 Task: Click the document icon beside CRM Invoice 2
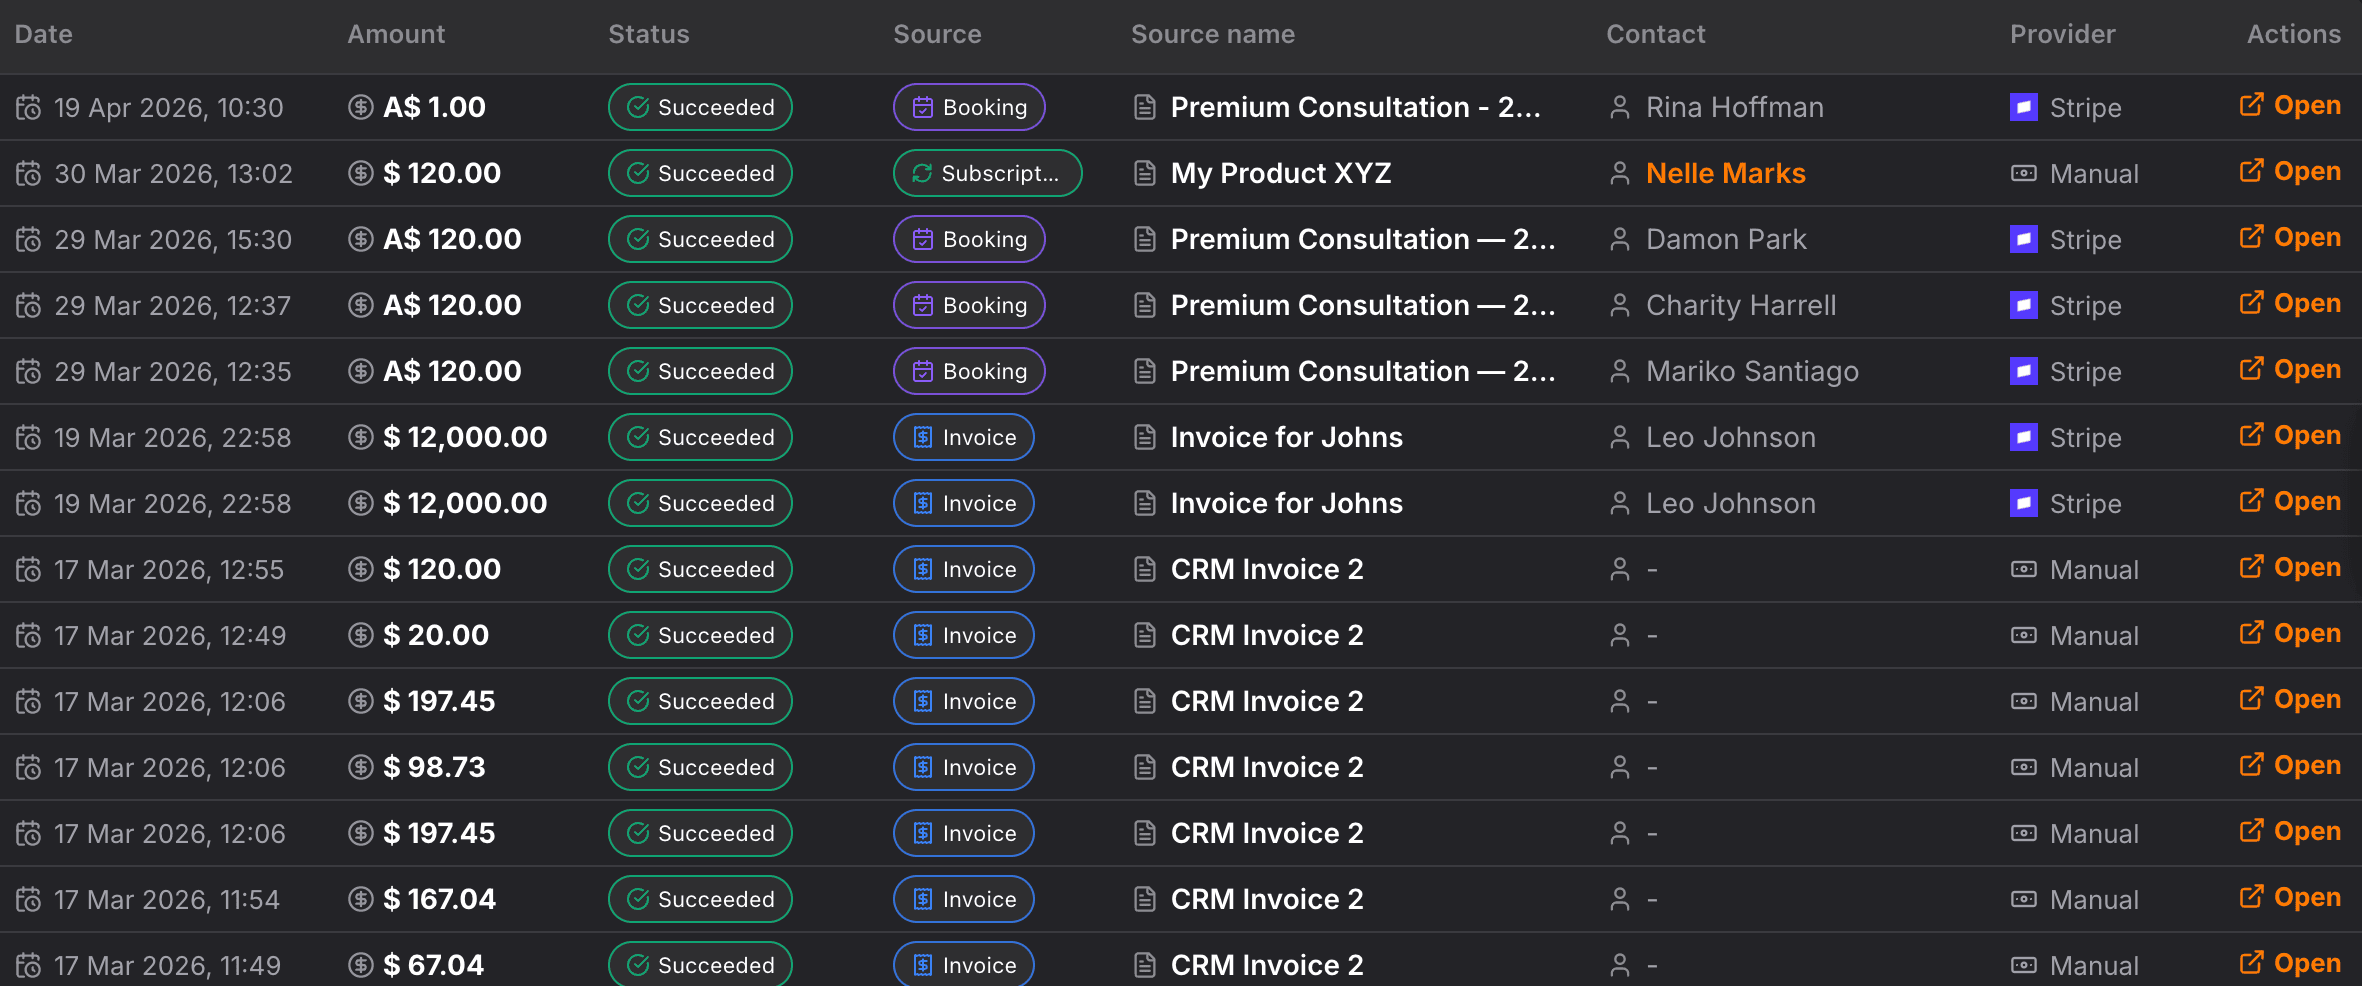(x=1144, y=569)
